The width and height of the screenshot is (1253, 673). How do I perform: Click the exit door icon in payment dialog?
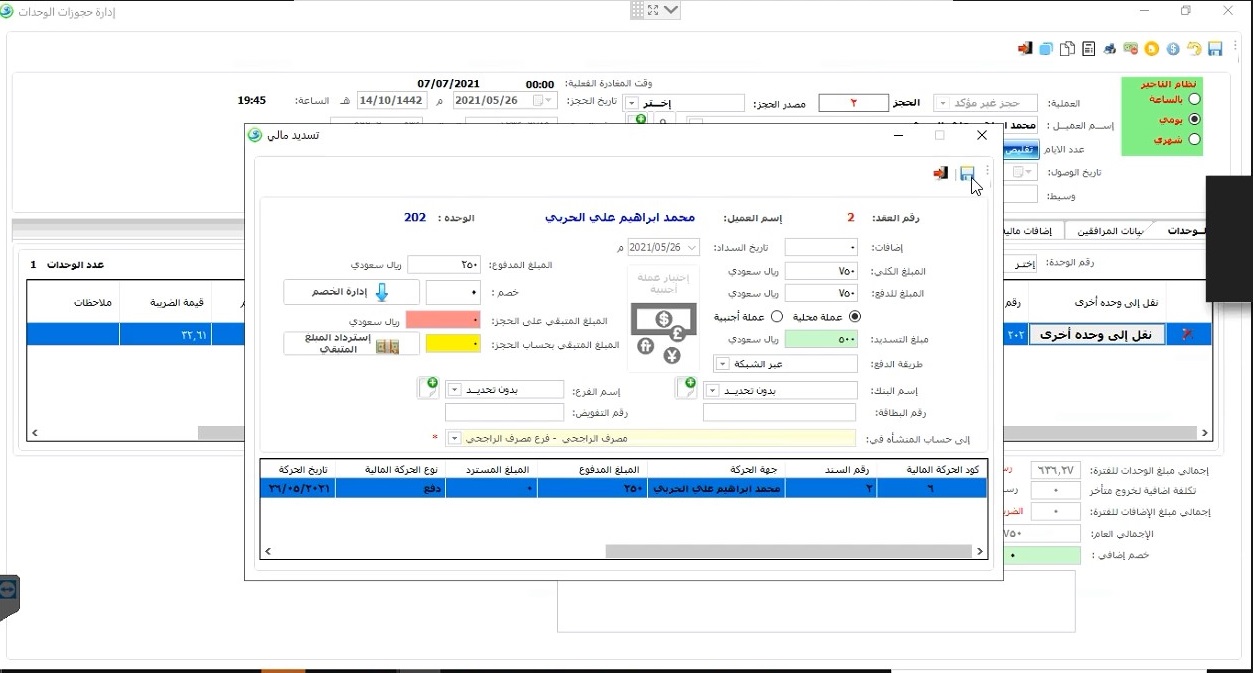click(x=940, y=174)
